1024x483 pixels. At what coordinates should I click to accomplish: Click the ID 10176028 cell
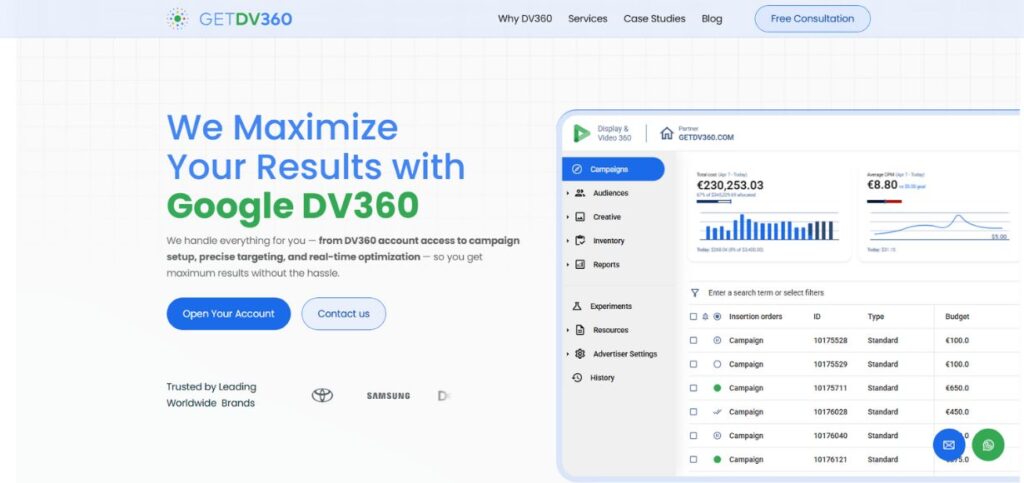click(830, 412)
